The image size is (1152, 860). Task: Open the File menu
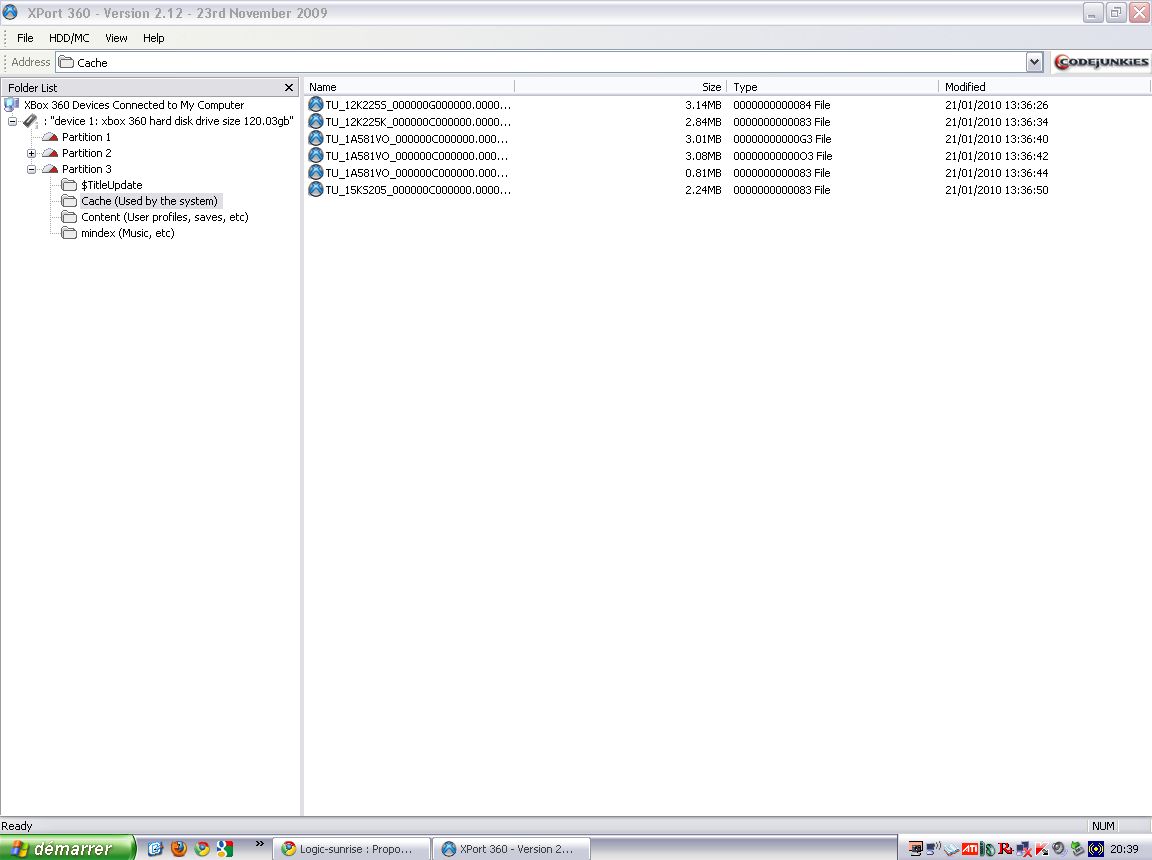click(25, 38)
